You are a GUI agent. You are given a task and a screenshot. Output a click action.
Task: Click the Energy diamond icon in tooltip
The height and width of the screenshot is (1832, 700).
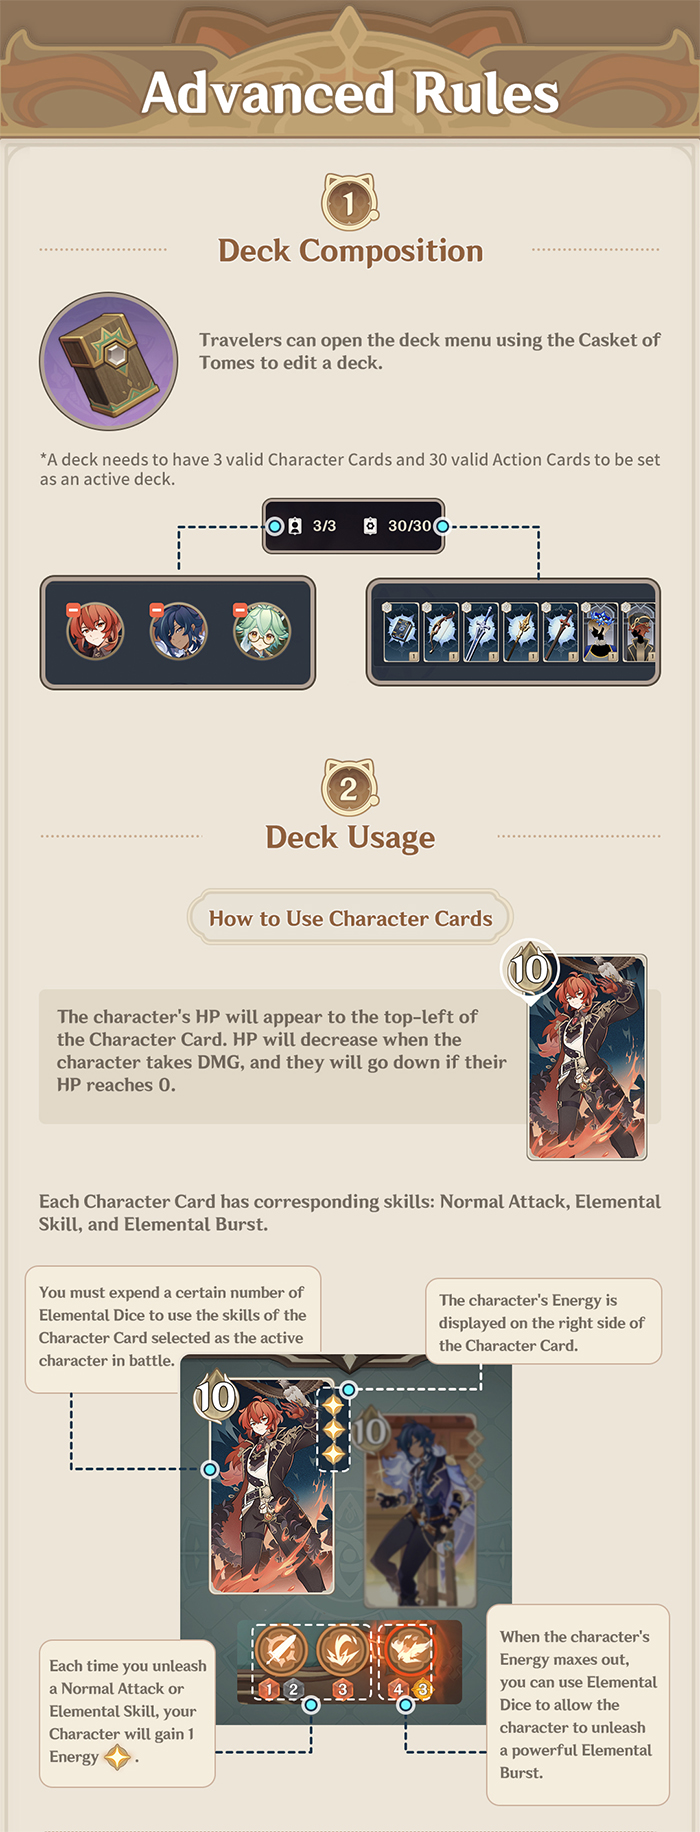pos(118,1757)
